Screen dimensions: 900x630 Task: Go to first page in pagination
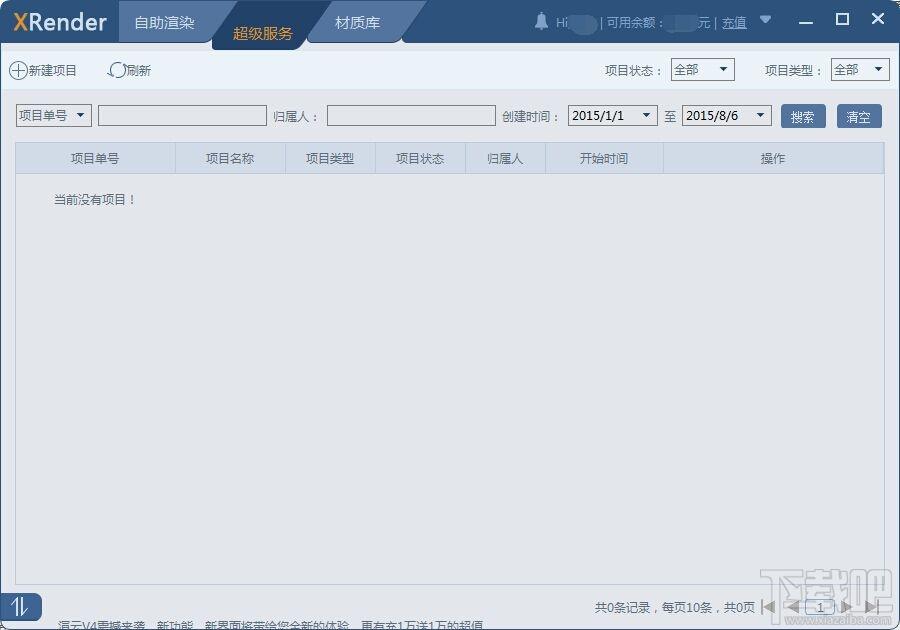tap(768, 606)
